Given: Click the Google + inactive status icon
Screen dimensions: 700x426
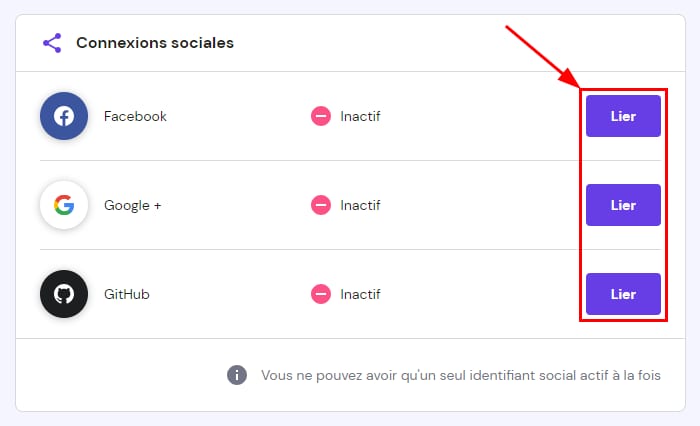Looking at the screenshot, I should pyautogui.click(x=321, y=205).
